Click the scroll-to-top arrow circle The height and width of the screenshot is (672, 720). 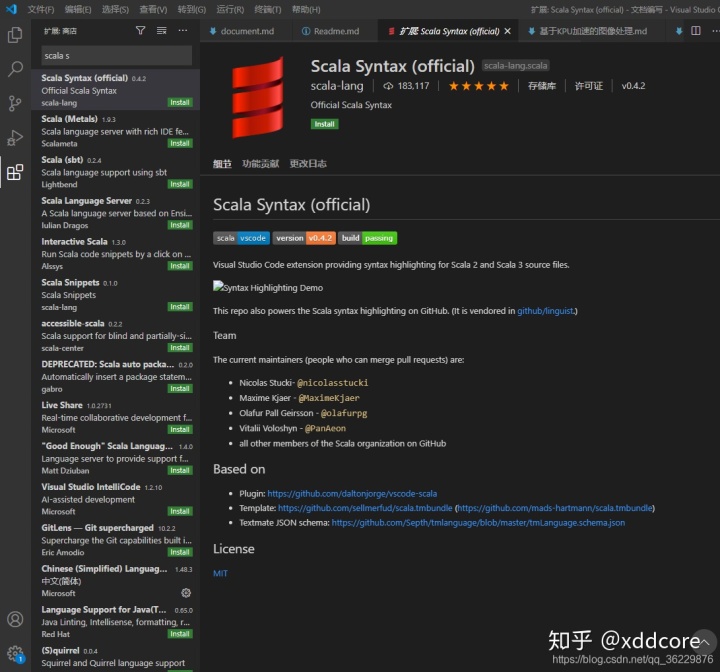click(x=703, y=642)
